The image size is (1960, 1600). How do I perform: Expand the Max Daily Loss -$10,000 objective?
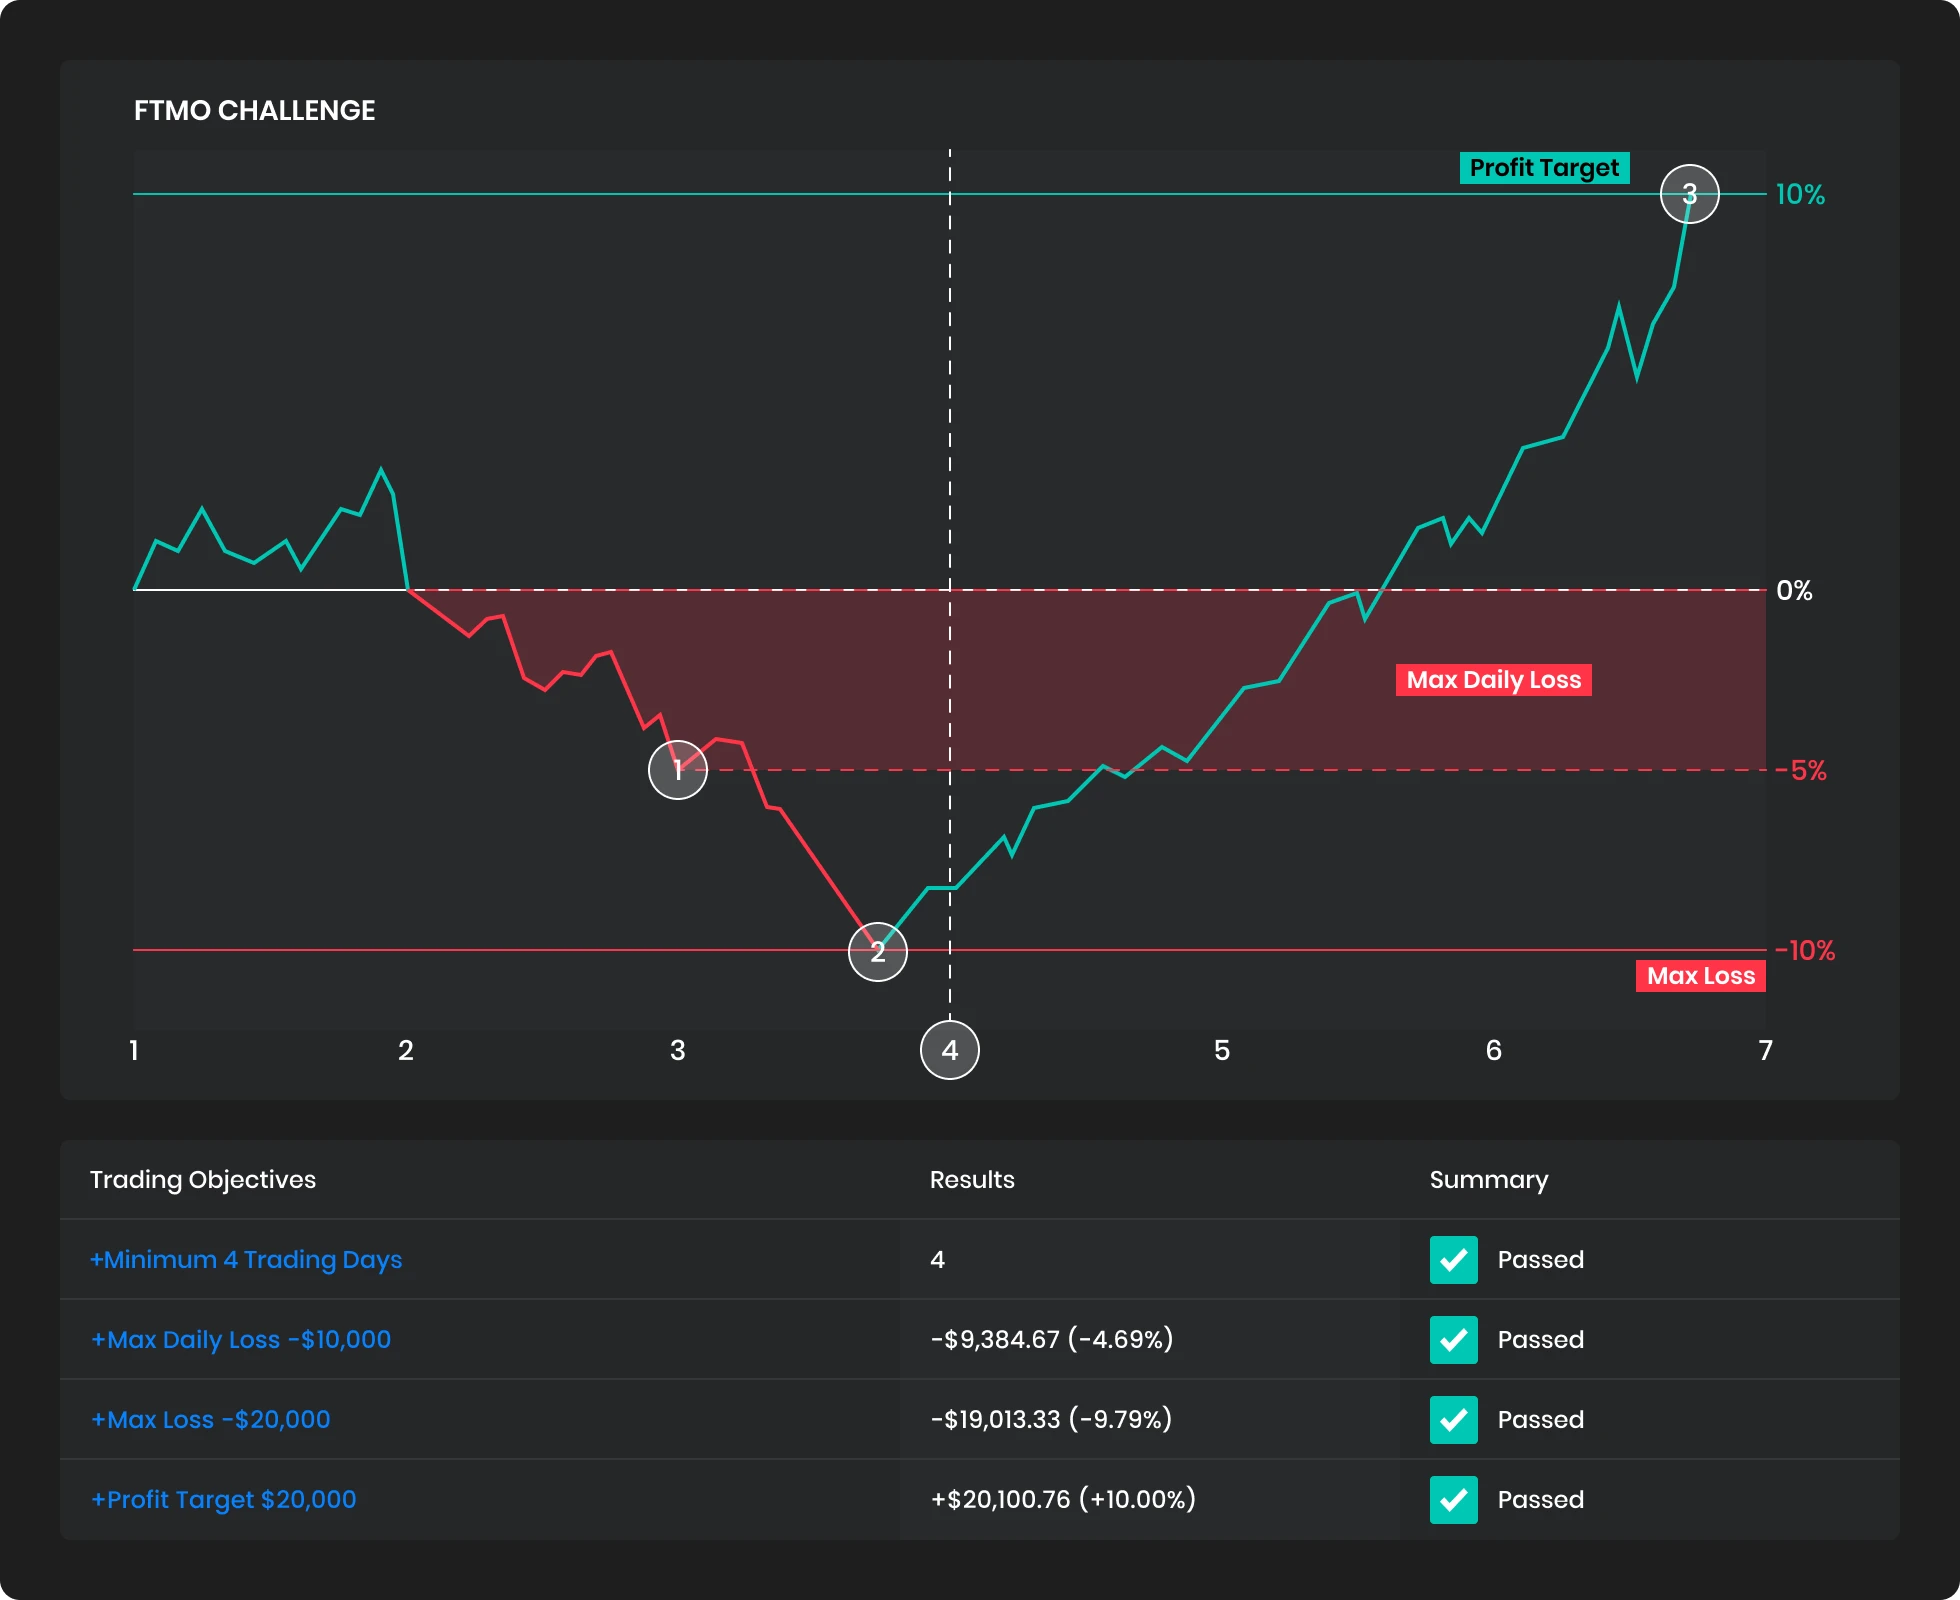click(x=241, y=1340)
